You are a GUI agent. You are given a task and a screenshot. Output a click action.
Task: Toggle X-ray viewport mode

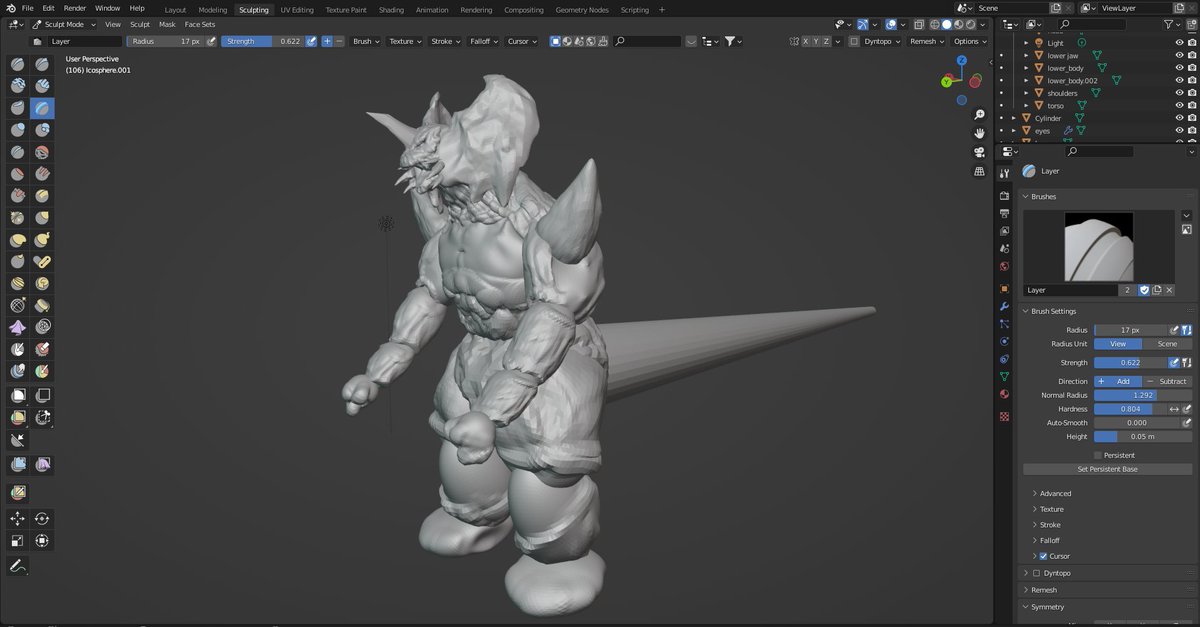(x=917, y=24)
